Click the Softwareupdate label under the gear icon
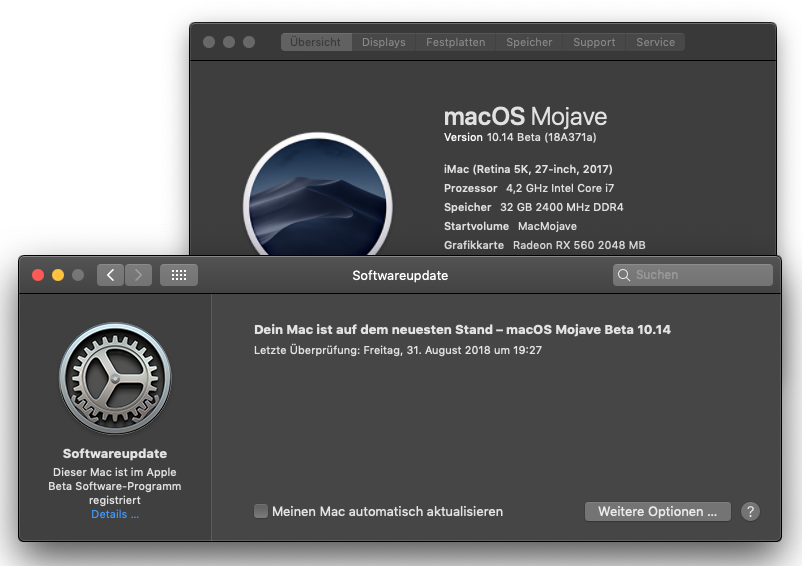Screen dimensions: 802x566 (x=115, y=454)
